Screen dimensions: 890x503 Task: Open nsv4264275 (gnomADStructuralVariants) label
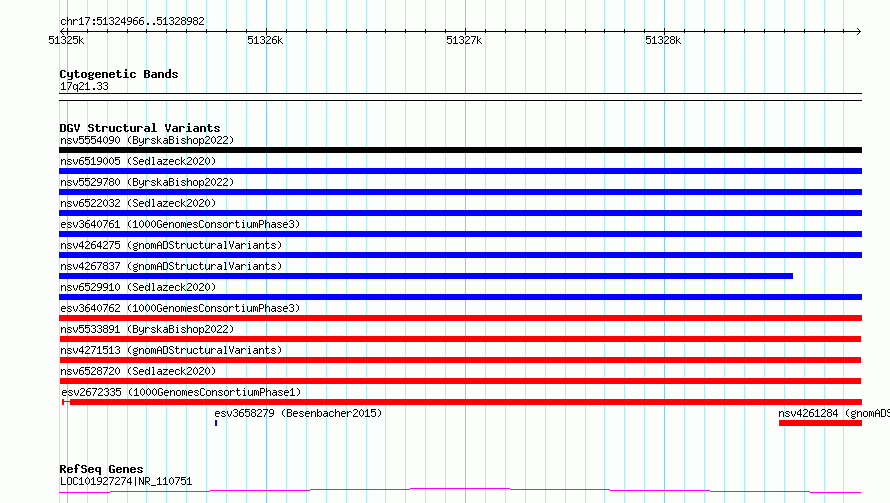(171, 245)
